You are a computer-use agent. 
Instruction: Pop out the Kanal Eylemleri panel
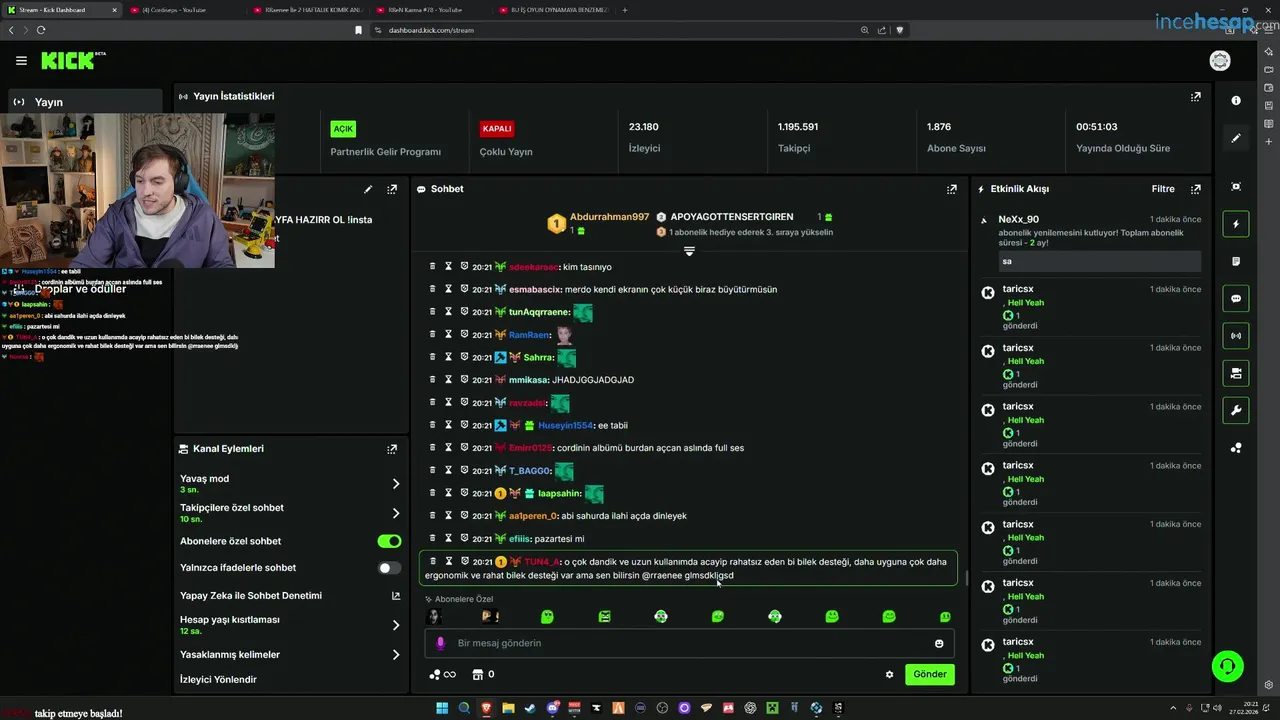click(392, 449)
